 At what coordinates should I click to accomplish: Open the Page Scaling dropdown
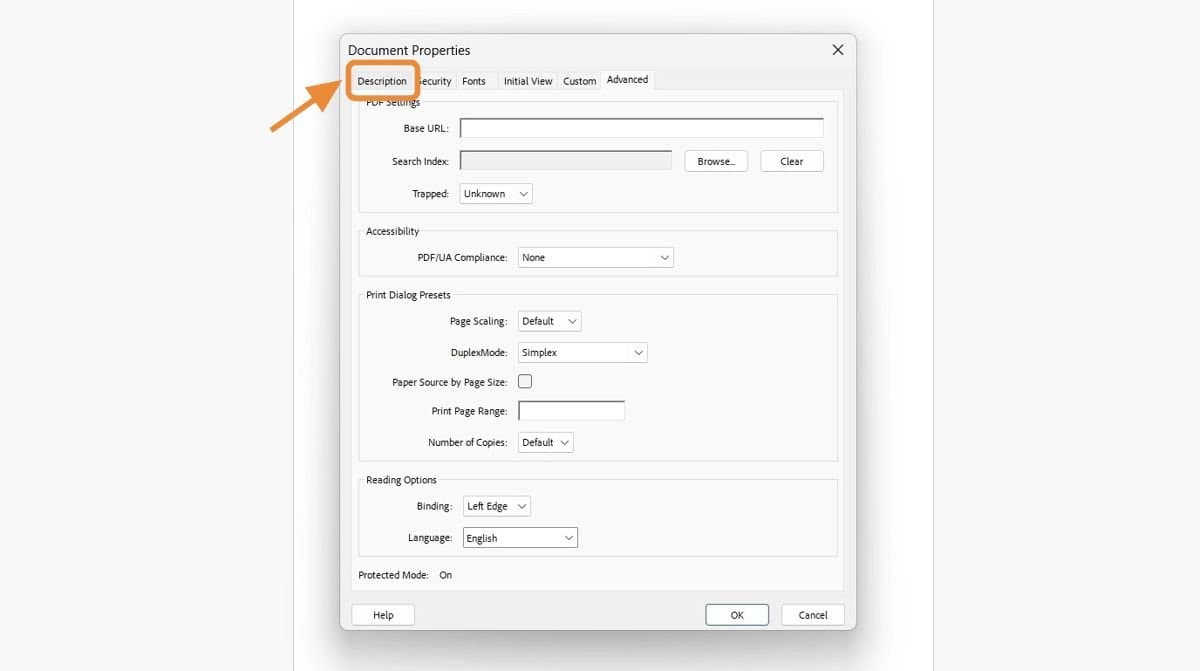[x=548, y=320]
